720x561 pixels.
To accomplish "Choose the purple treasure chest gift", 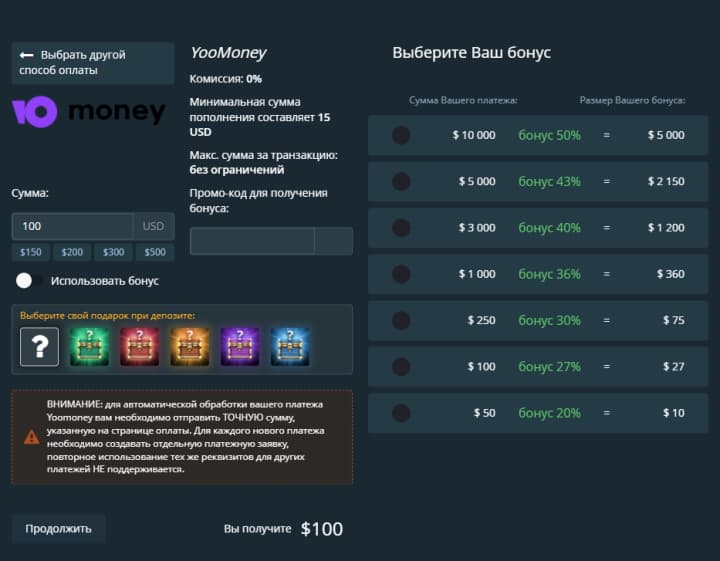I will (240, 347).
